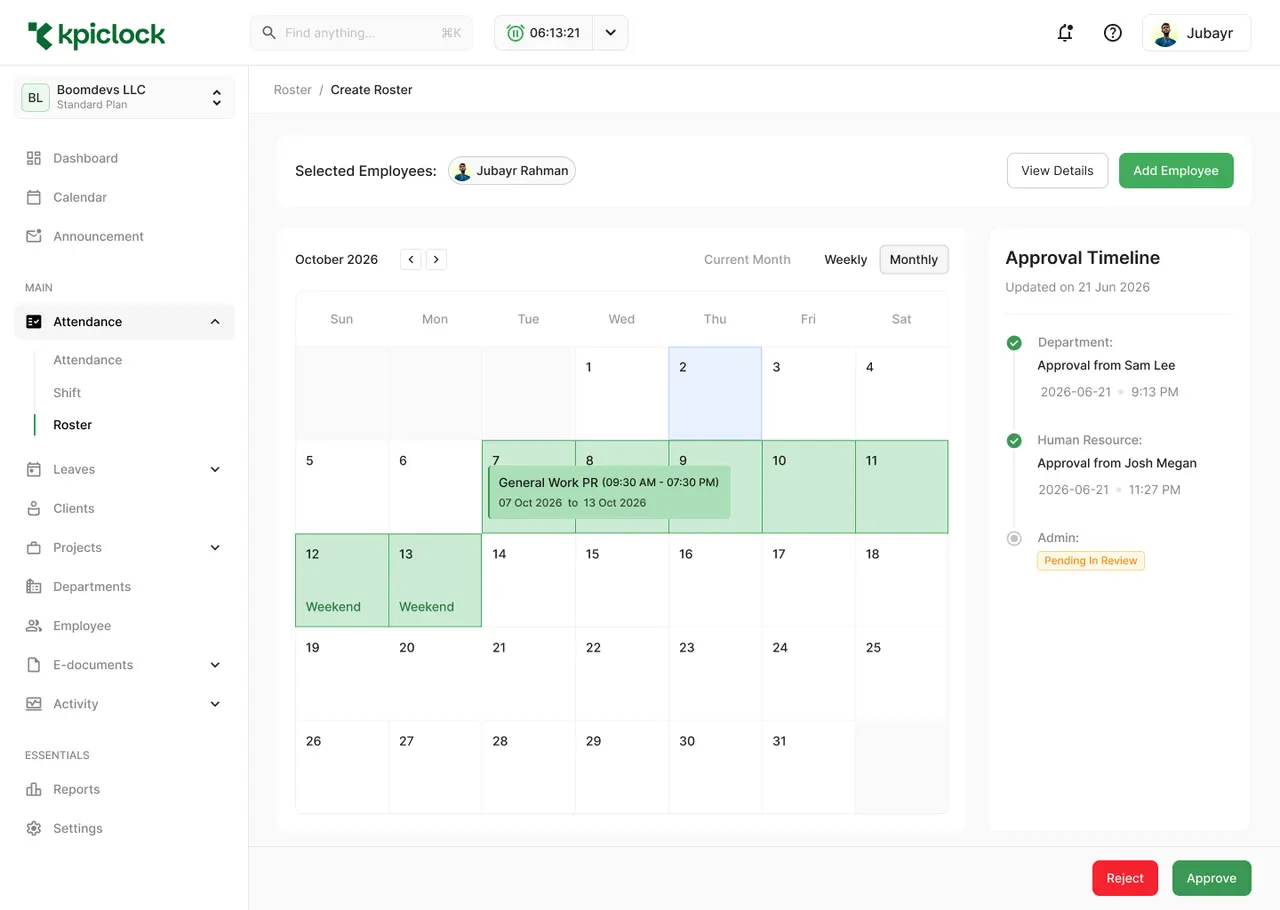Open the help question mark icon
Viewport: 1280px width, 910px height.
1112,33
